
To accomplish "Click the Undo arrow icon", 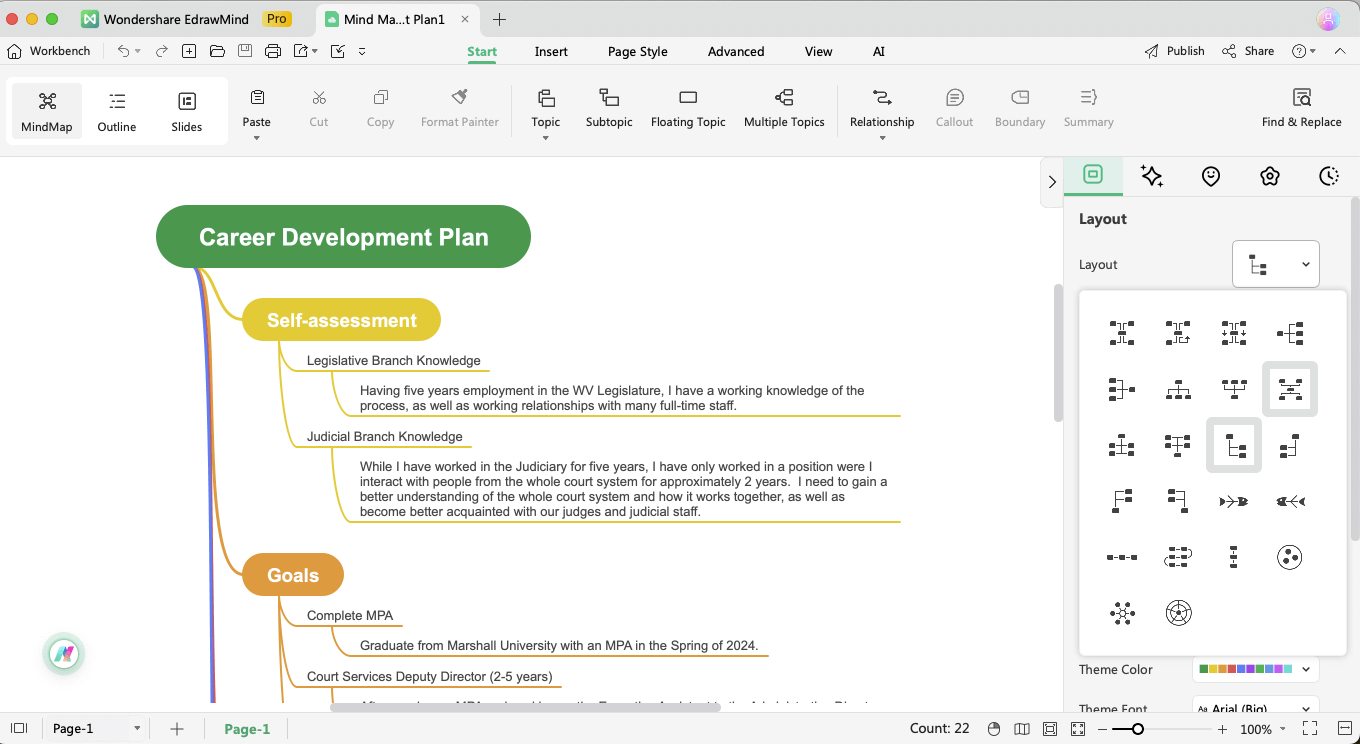I will (x=123, y=51).
